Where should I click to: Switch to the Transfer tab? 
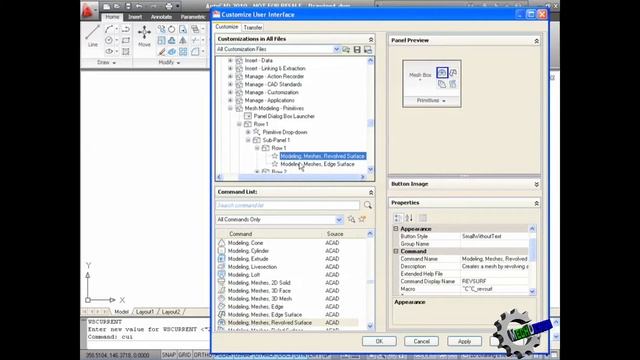pos(253,27)
